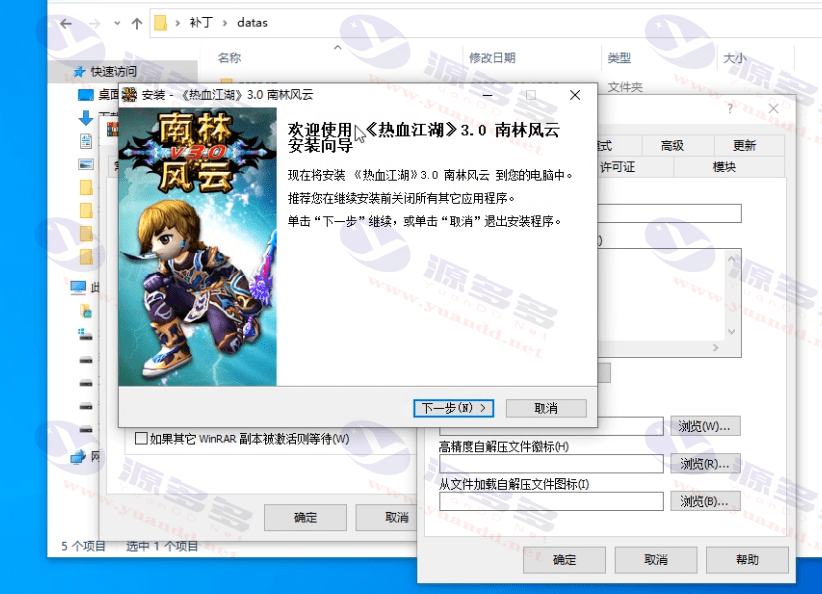Image resolution: width=822 pixels, height=594 pixels.
Task: Tick the 如果其它 WinRAR 副本被激活则等待 checkbox
Action: [x=141, y=438]
